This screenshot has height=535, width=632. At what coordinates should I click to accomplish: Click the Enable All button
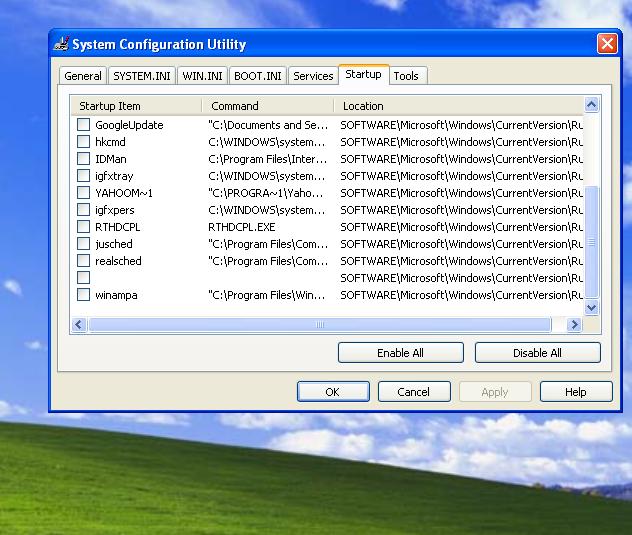(x=401, y=353)
